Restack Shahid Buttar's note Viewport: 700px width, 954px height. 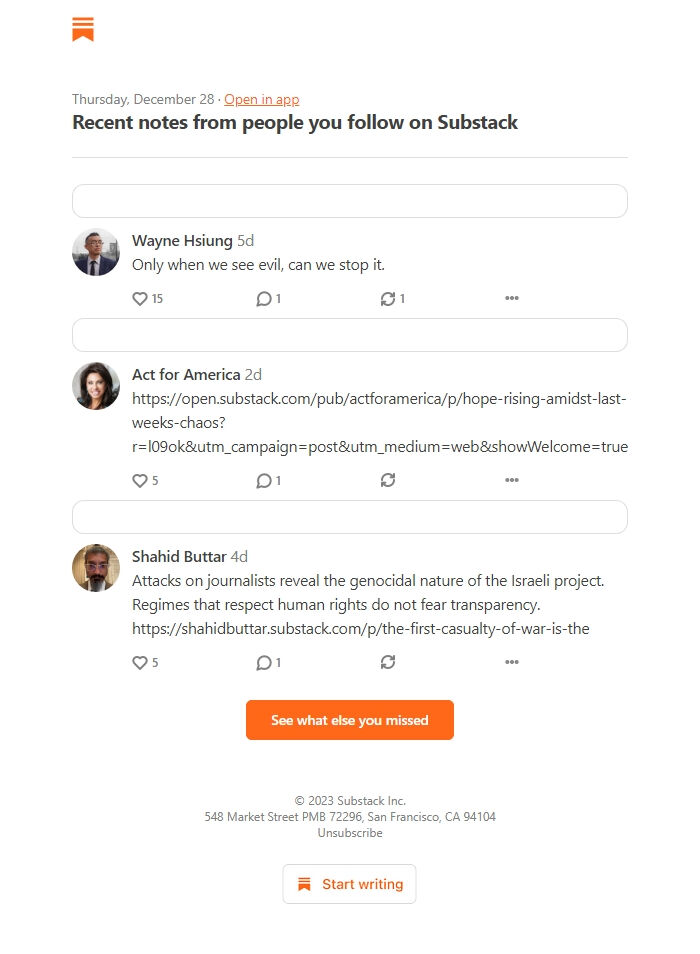point(388,662)
